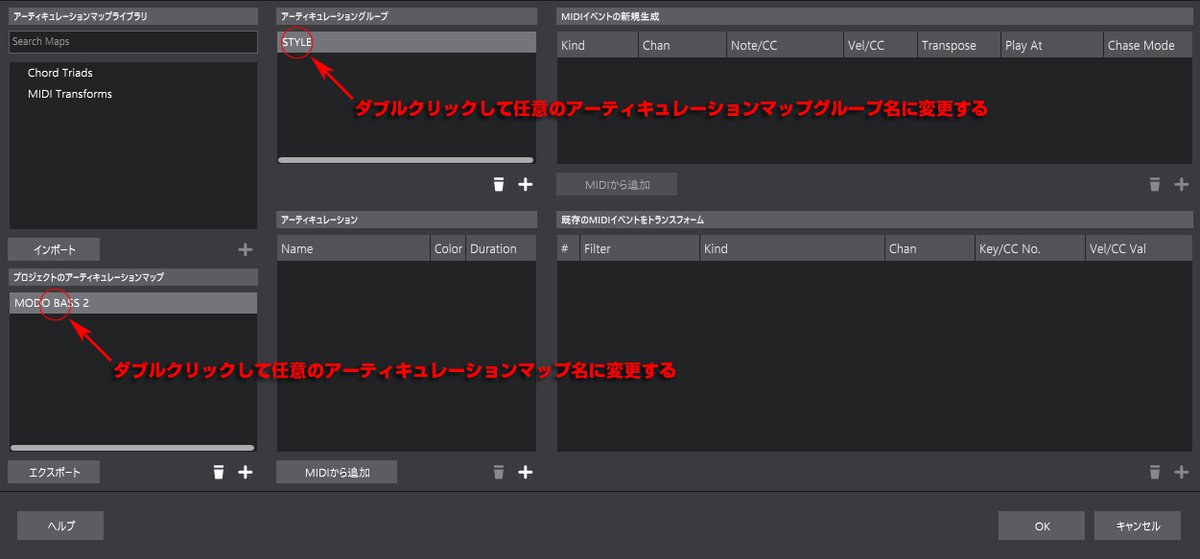
Task: Click the Vel/CC Val column header
Action: [x=1139, y=249]
